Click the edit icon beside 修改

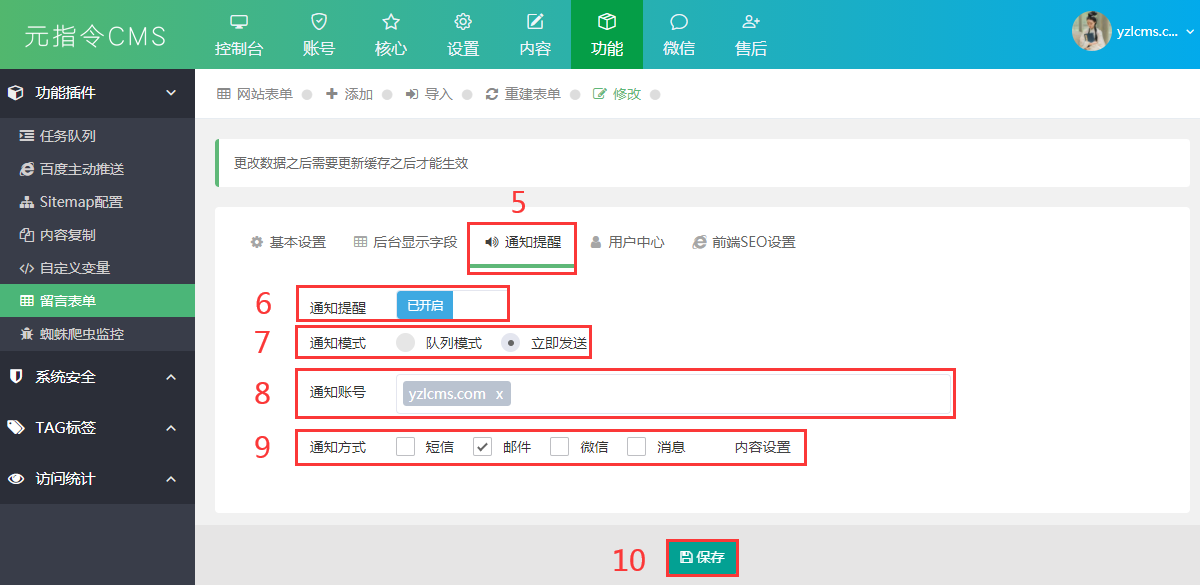point(600,94)
